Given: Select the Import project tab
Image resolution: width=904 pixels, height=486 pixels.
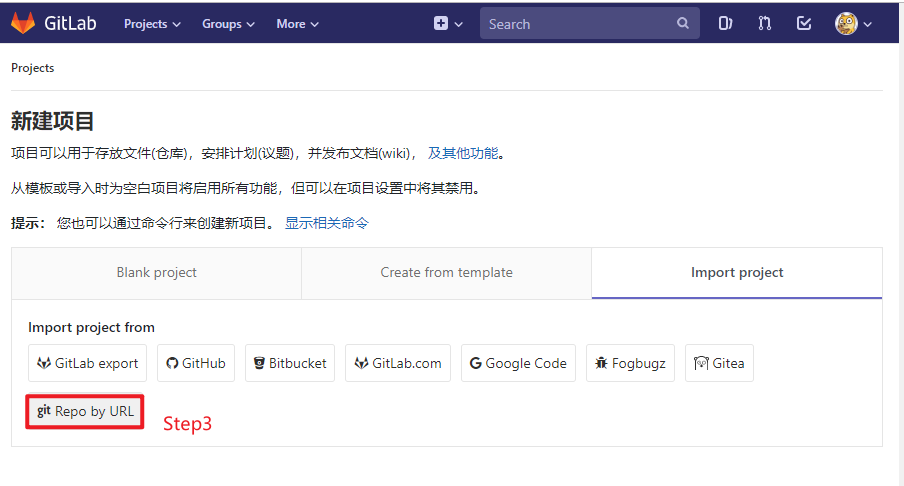Looking at the screenshot, I should (x=737, y=273).
